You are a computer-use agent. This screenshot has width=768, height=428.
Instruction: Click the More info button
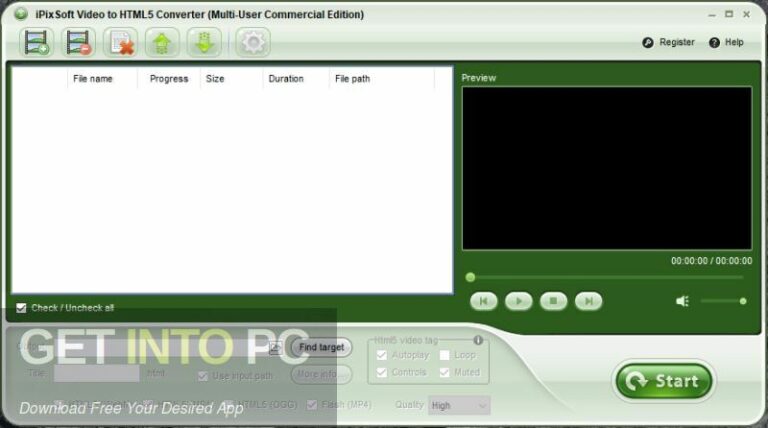[321, 375]
